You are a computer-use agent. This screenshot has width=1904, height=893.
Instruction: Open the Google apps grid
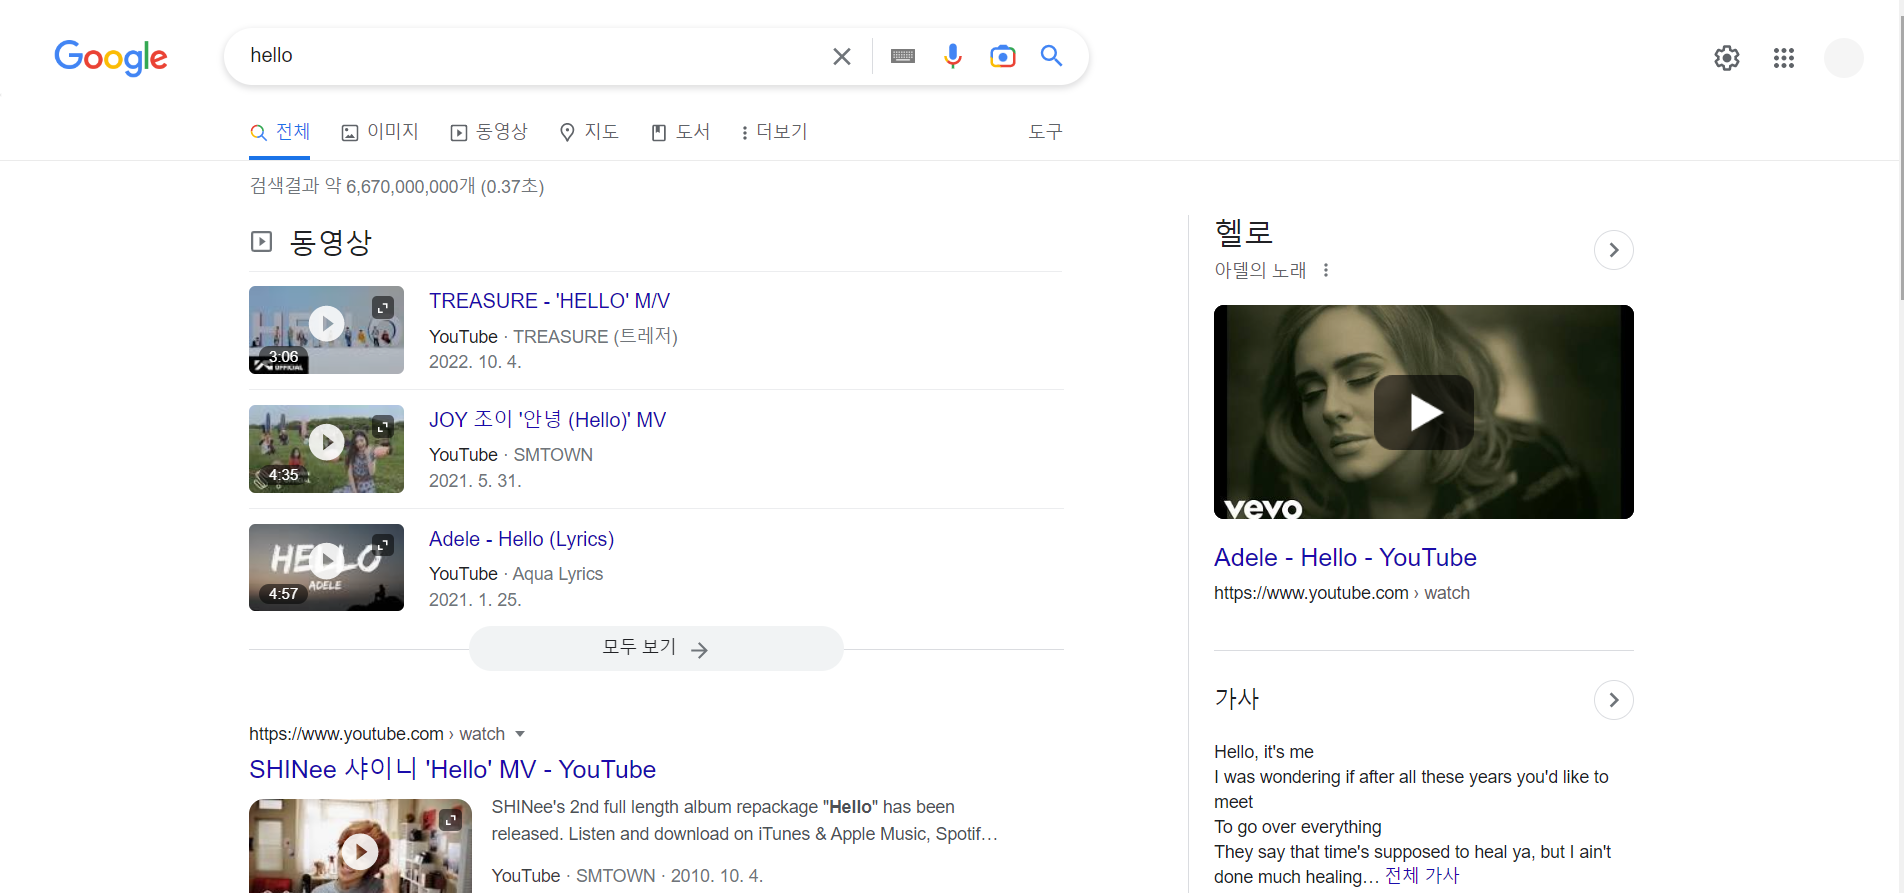click(x=1784, y=58)
